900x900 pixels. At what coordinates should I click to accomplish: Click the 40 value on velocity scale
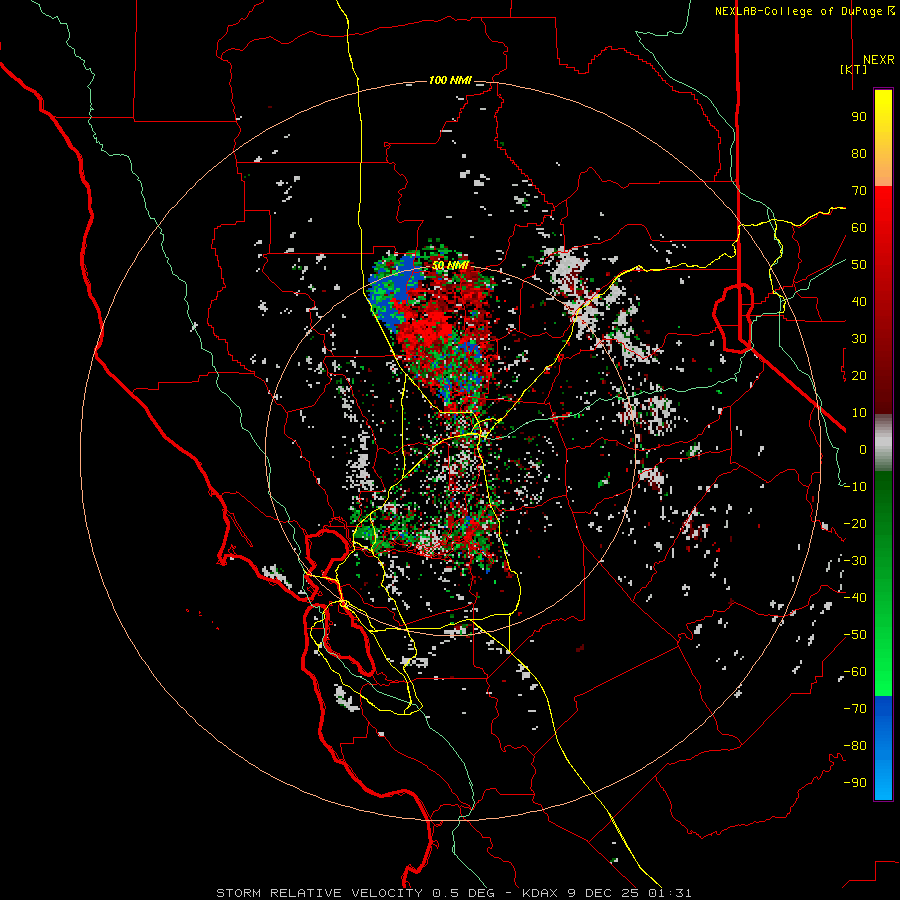tap(859, 302)
